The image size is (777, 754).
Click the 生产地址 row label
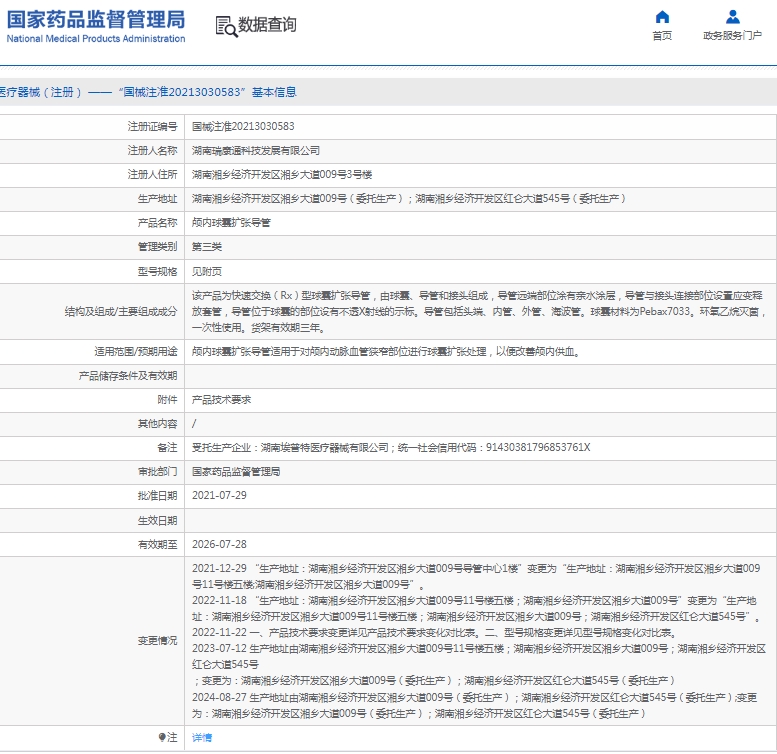tap(157, 199)
